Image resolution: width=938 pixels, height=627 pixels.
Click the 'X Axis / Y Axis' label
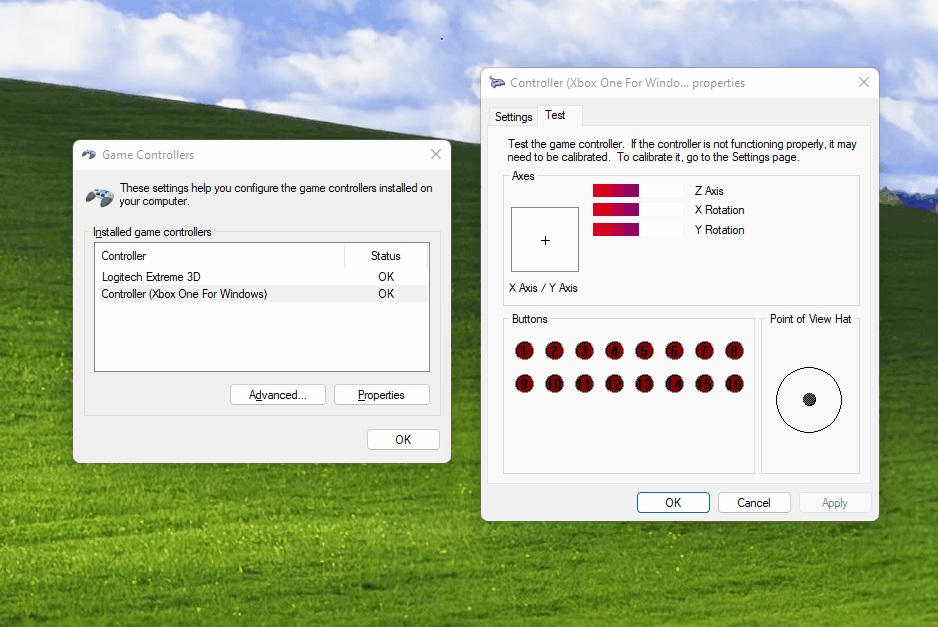pos(543,288)
